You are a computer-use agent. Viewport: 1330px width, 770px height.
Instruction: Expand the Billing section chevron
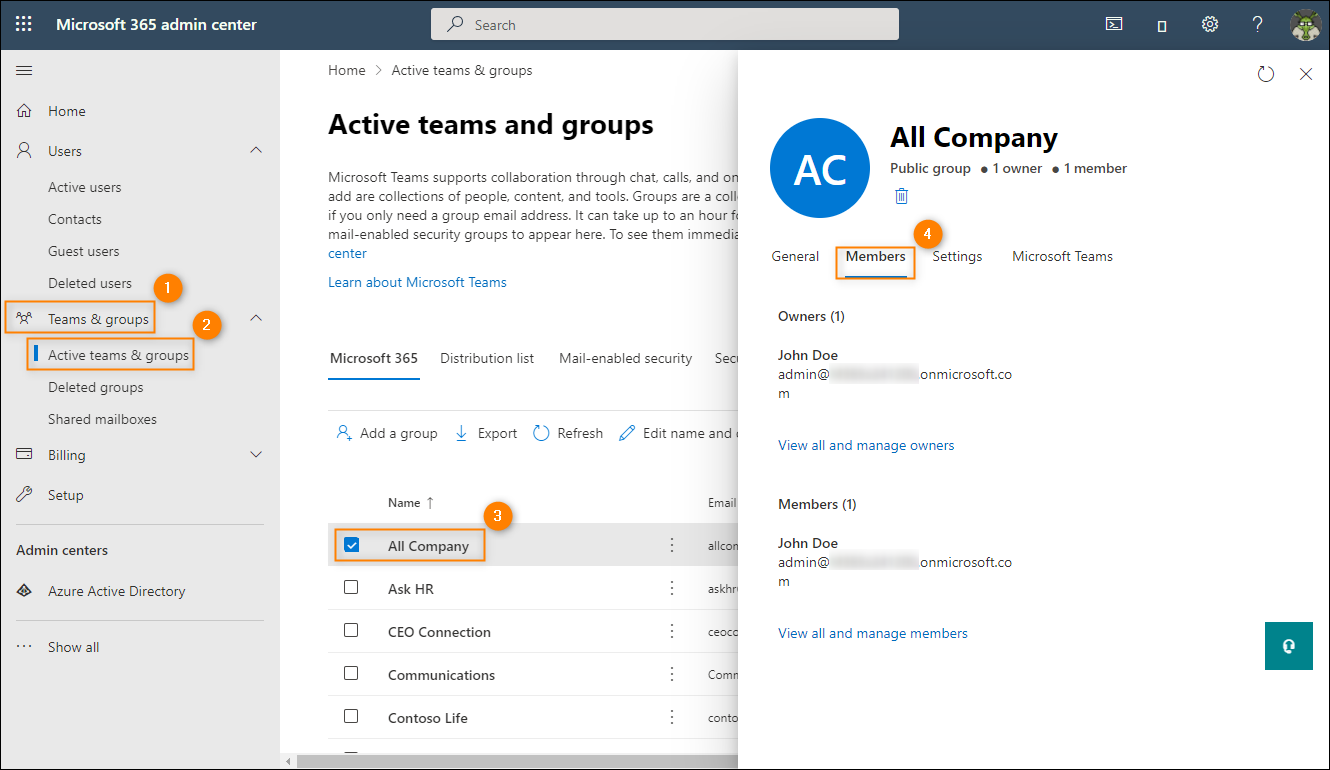(256, 455)
